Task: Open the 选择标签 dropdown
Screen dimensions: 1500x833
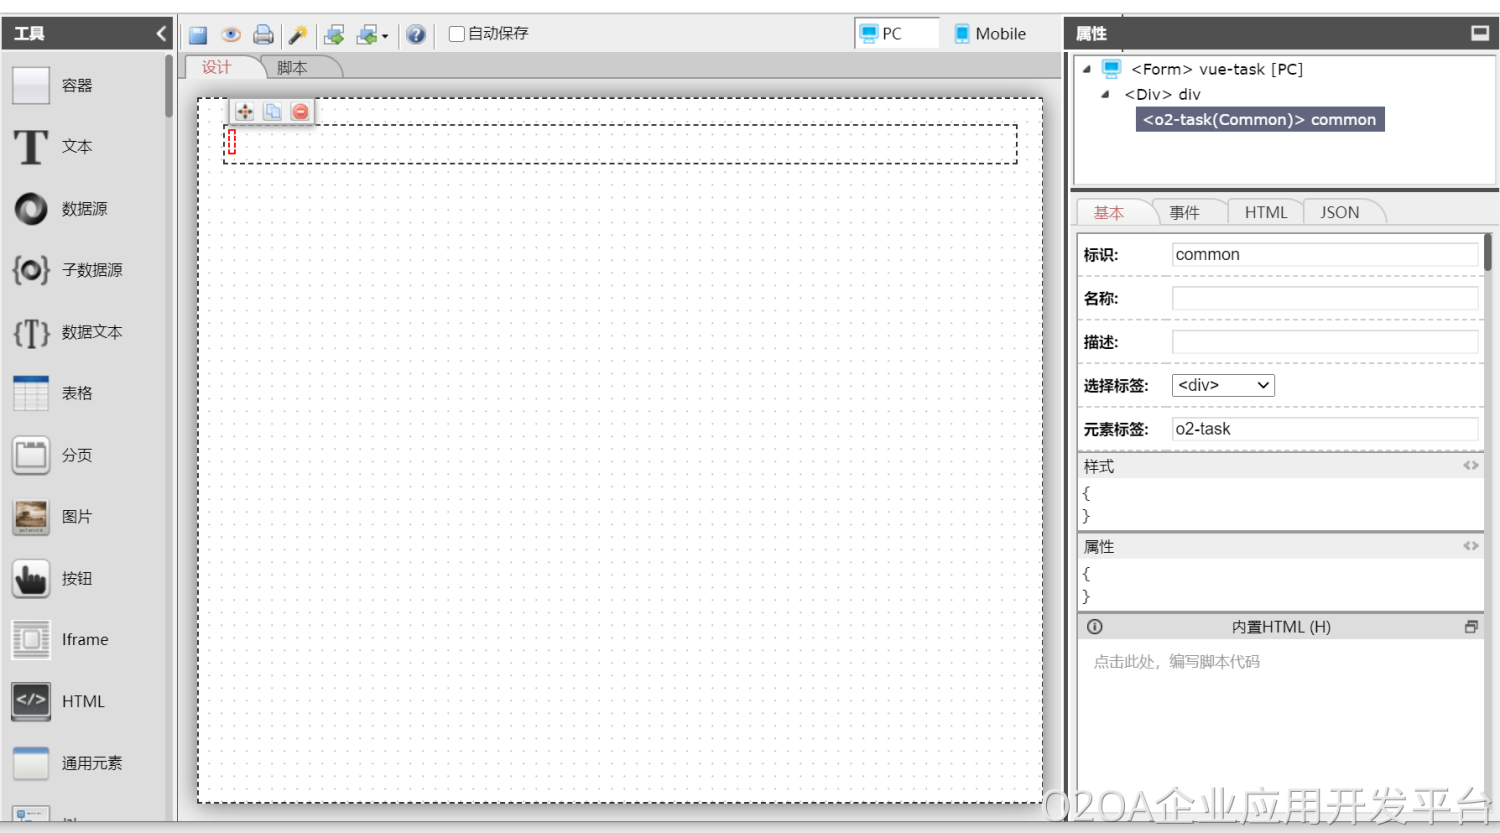Action: pos(1222,386)
